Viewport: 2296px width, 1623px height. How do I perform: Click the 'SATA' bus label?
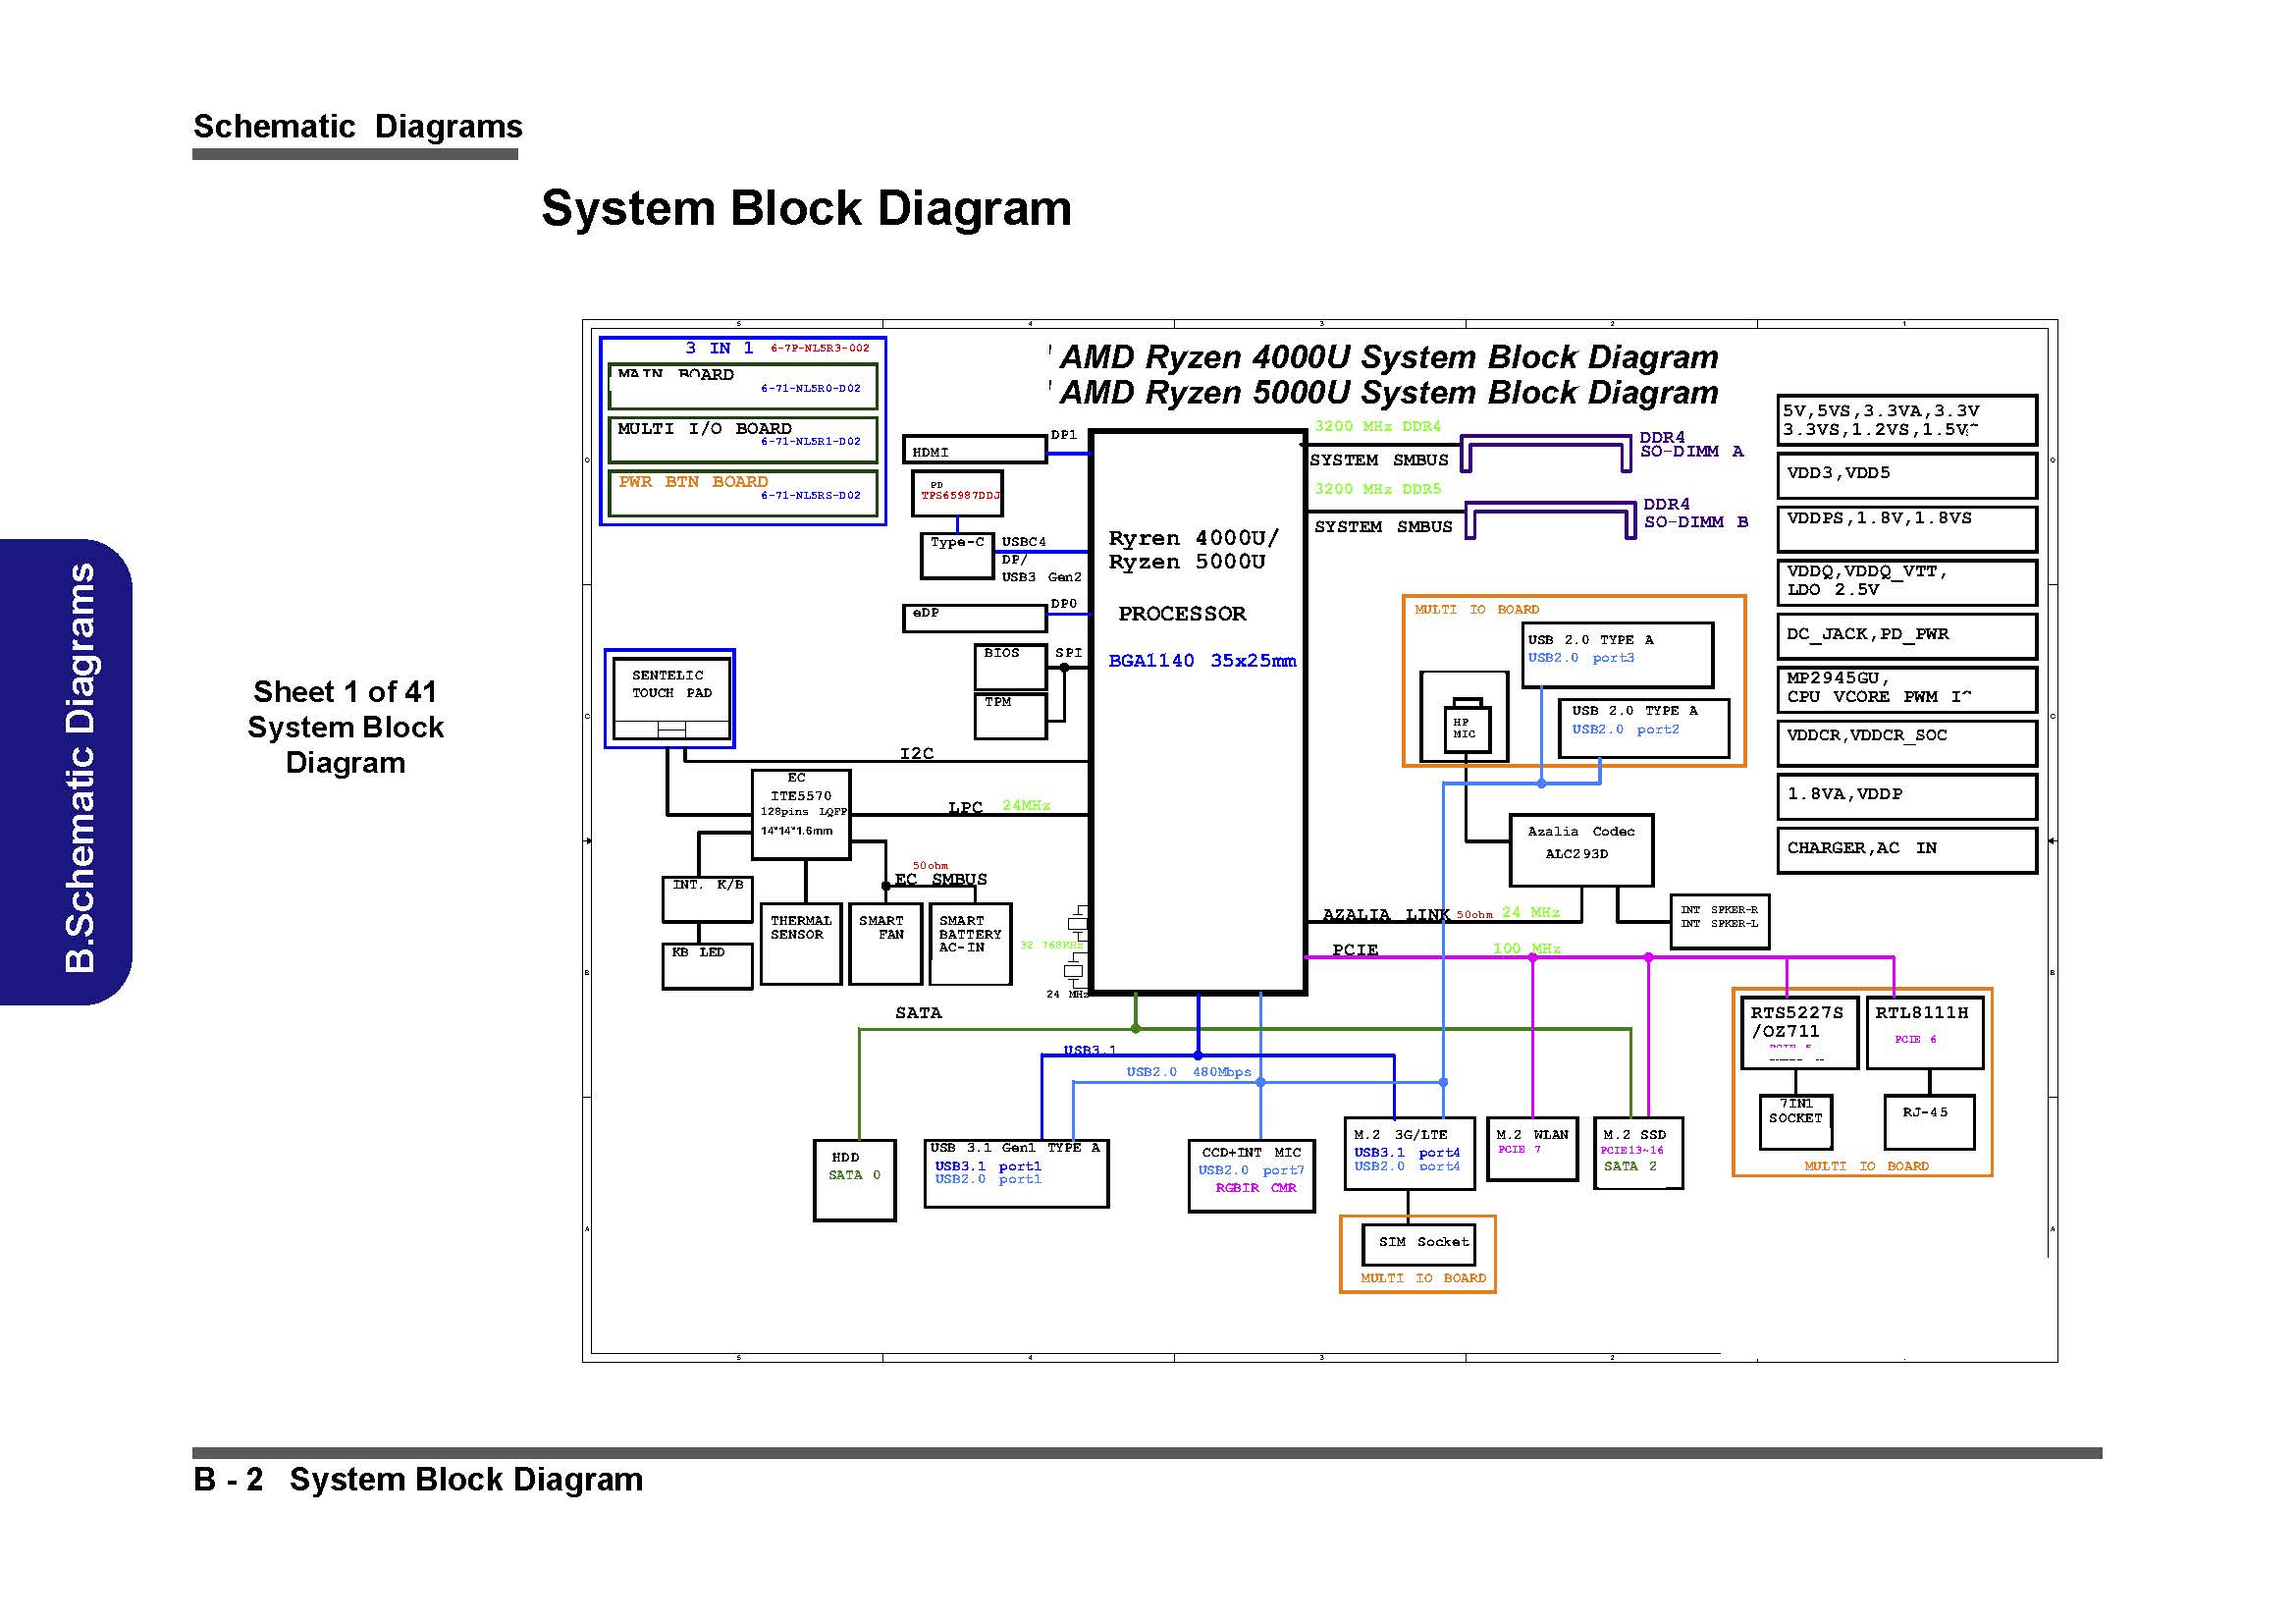(918, 1012)
